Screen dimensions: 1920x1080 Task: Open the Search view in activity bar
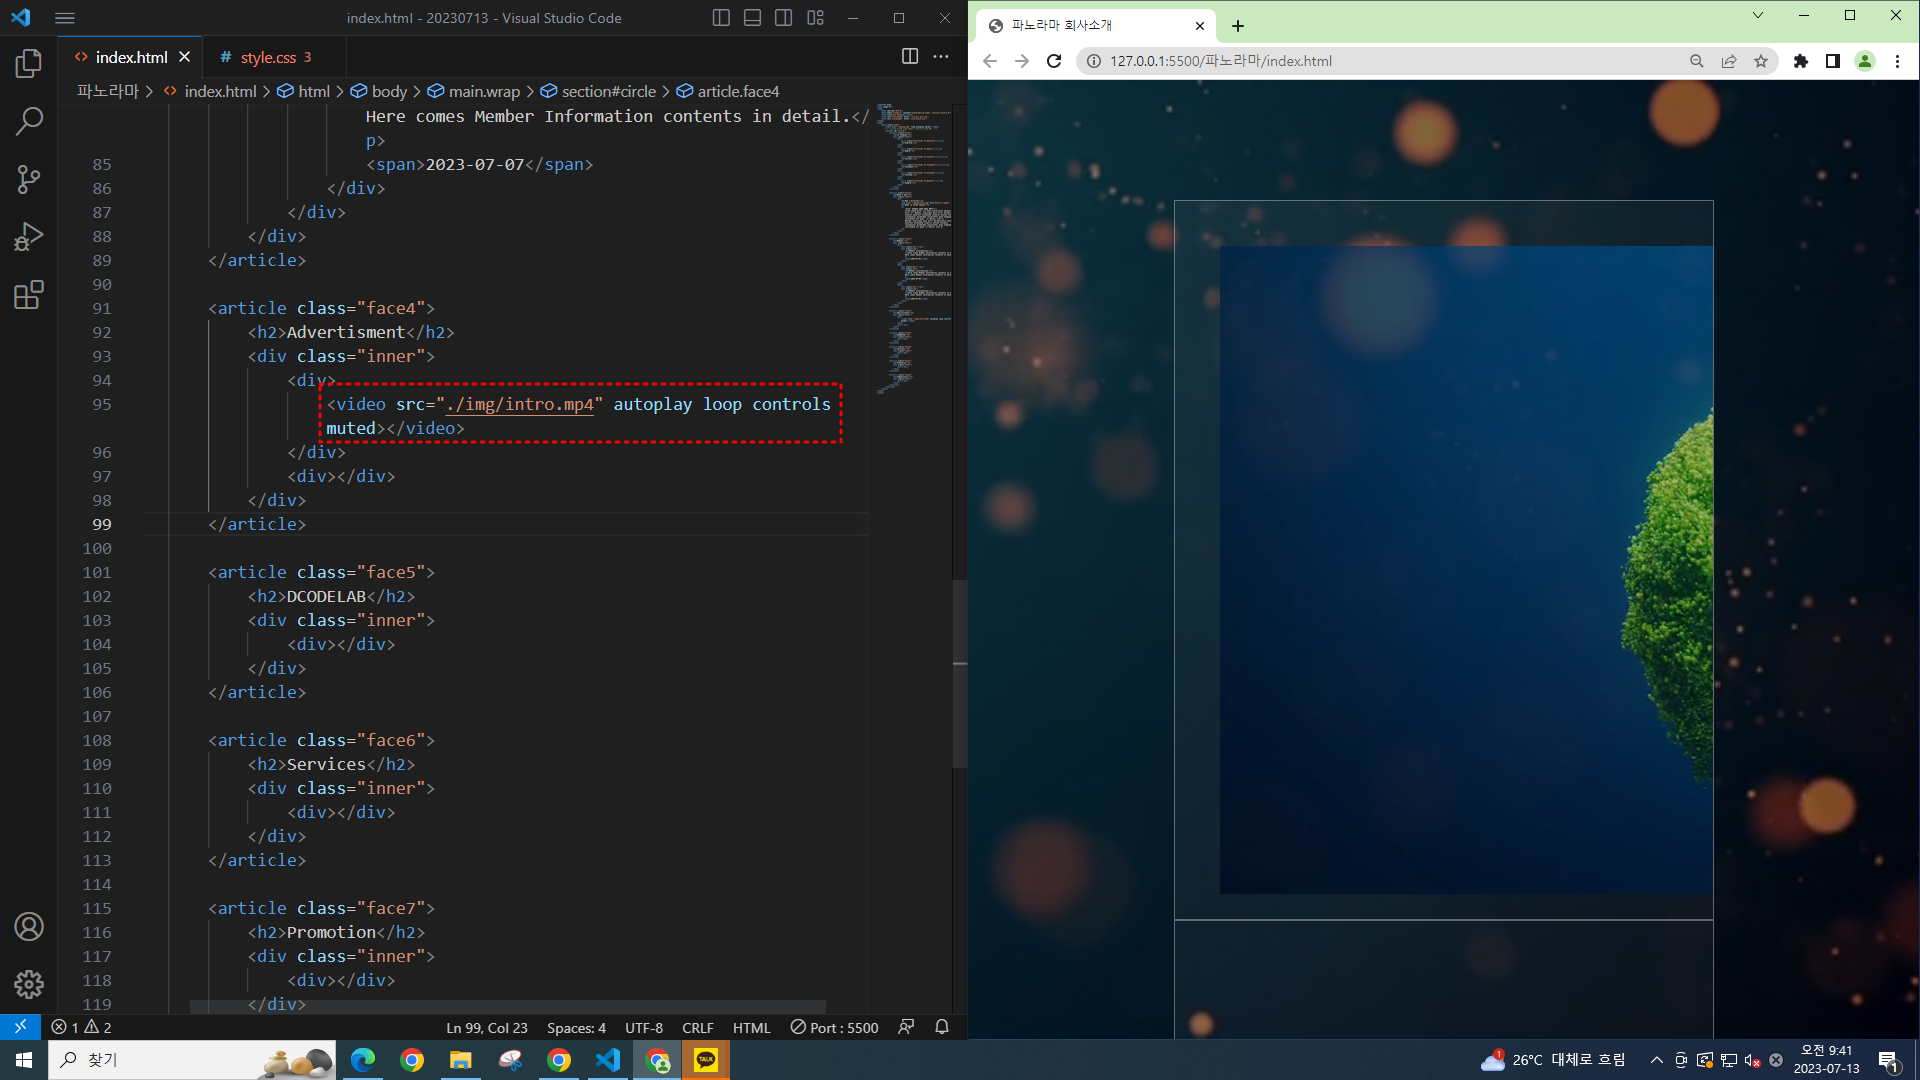tap(29, 122)
